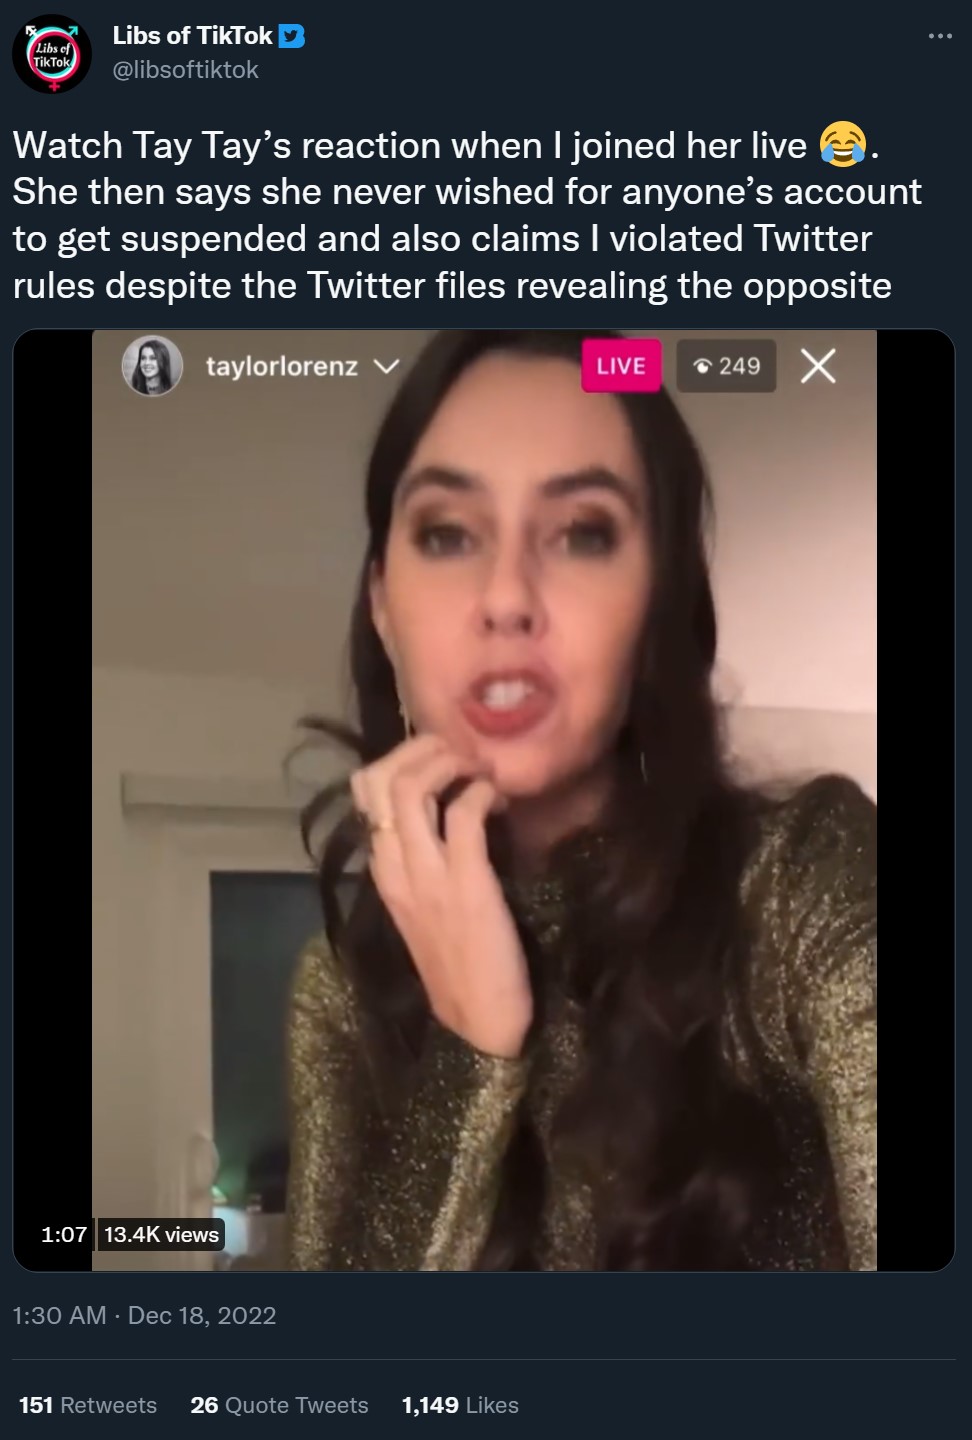
Task: Click the Dec 18, 2022 date
Action: click(202, 1315)
